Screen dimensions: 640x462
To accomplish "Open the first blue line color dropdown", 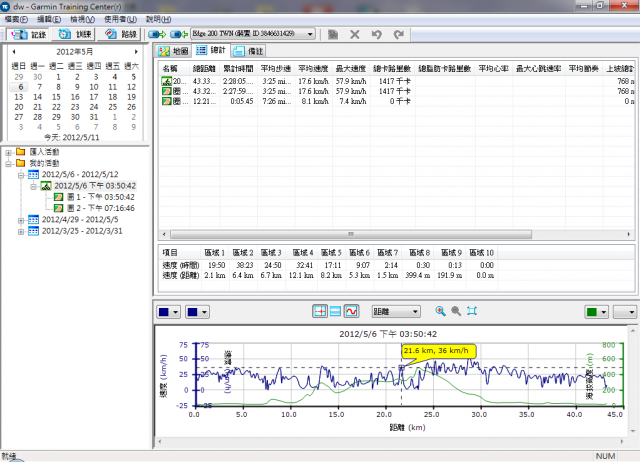I will 168,312.
